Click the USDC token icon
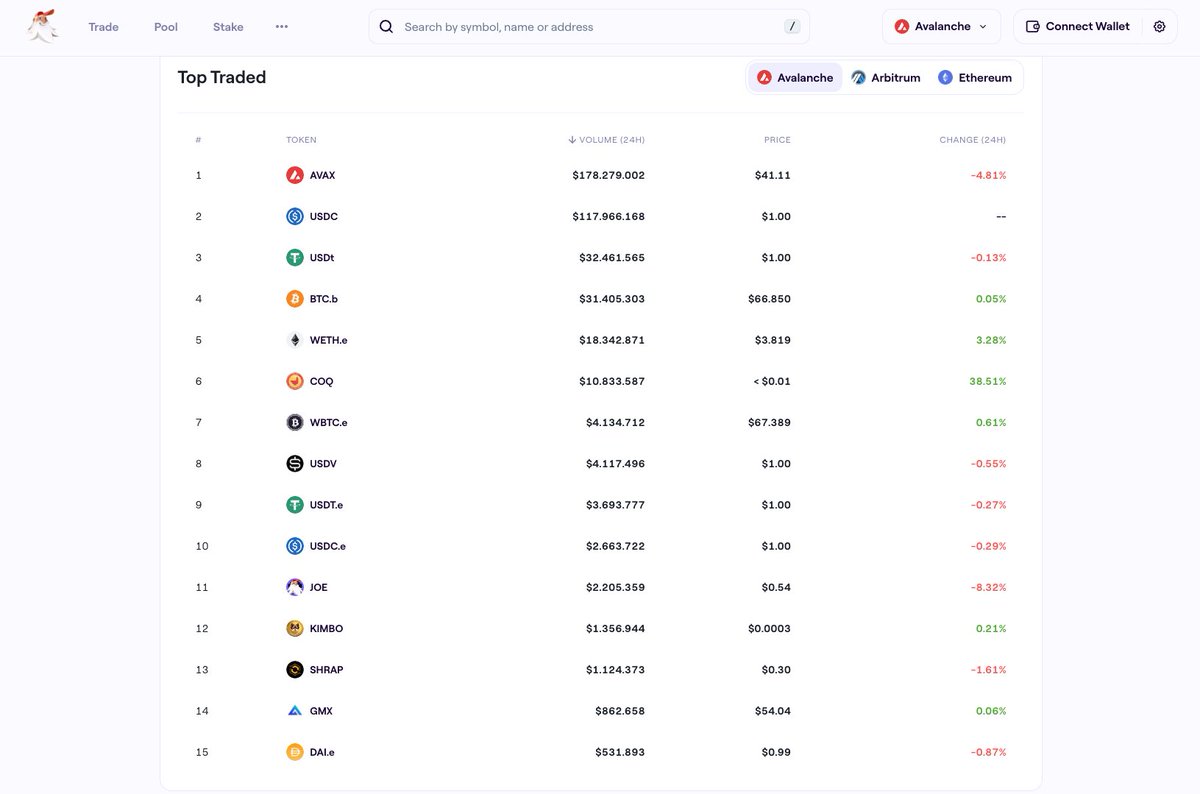The image size is (1200, 794). (x=294, y=216)
